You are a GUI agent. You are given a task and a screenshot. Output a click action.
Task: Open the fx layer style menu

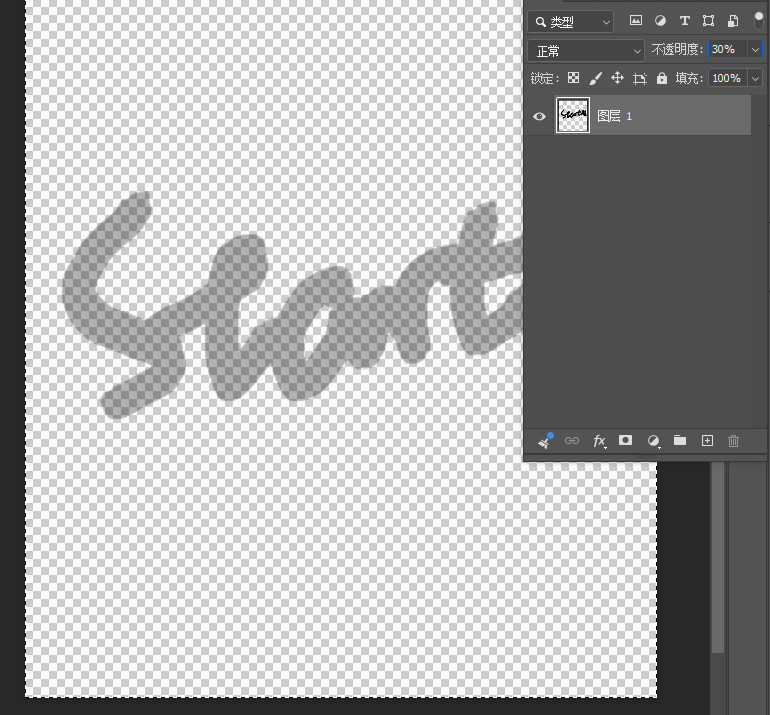point(600,441)
